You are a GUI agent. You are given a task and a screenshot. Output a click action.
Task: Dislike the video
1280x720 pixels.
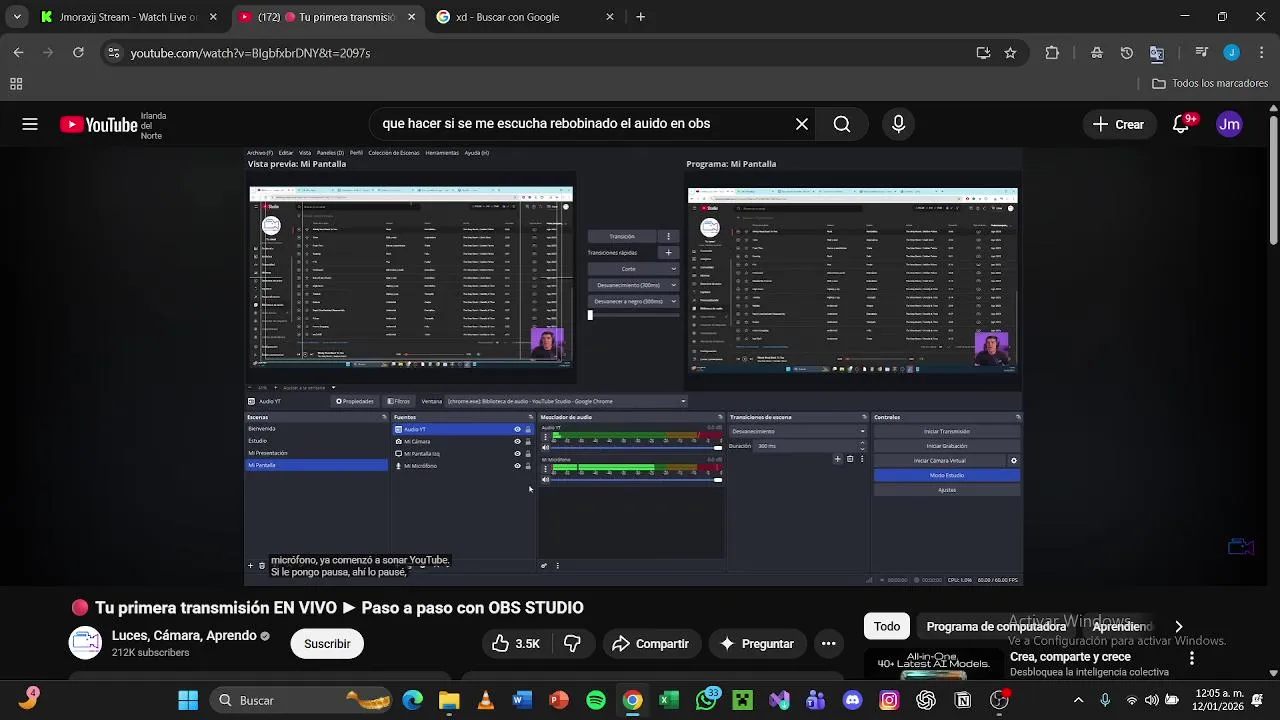573,644
